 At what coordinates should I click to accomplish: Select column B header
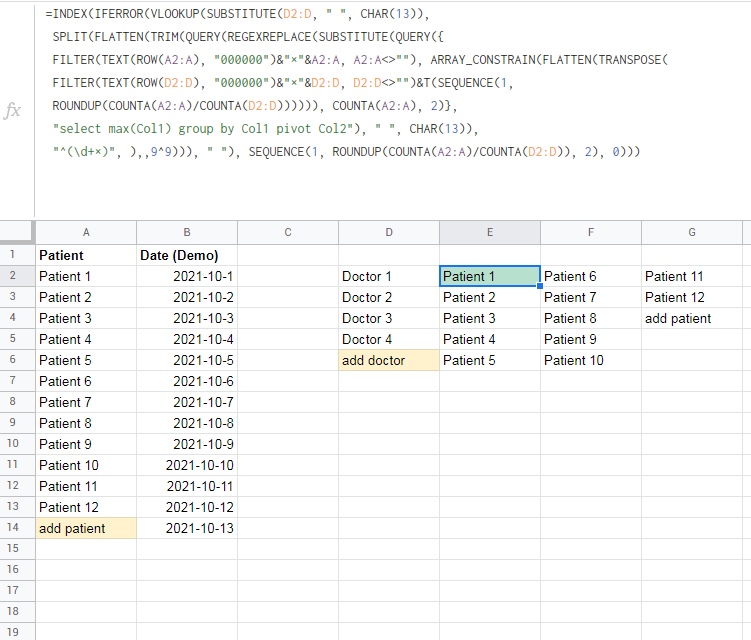tap(187, 232)
